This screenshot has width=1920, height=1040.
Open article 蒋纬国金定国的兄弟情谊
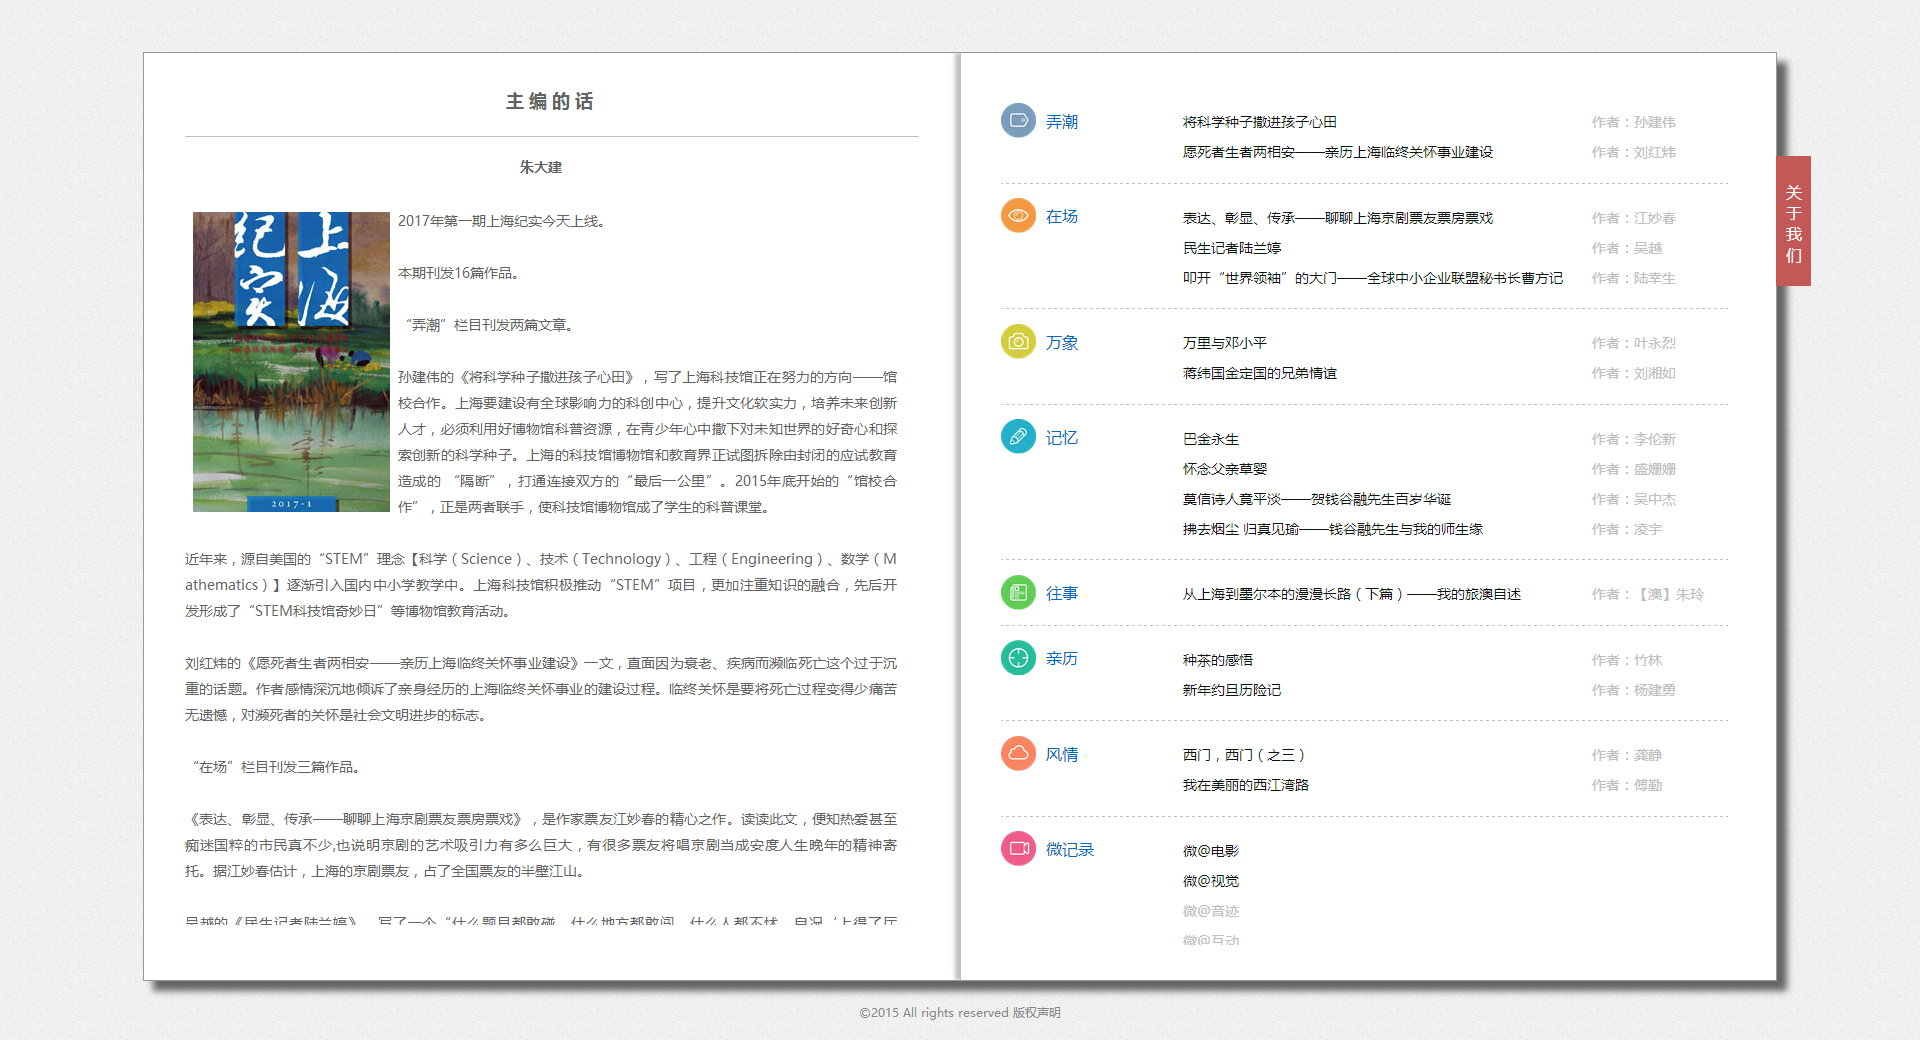pyautogui.click(x=1260, y=373)
